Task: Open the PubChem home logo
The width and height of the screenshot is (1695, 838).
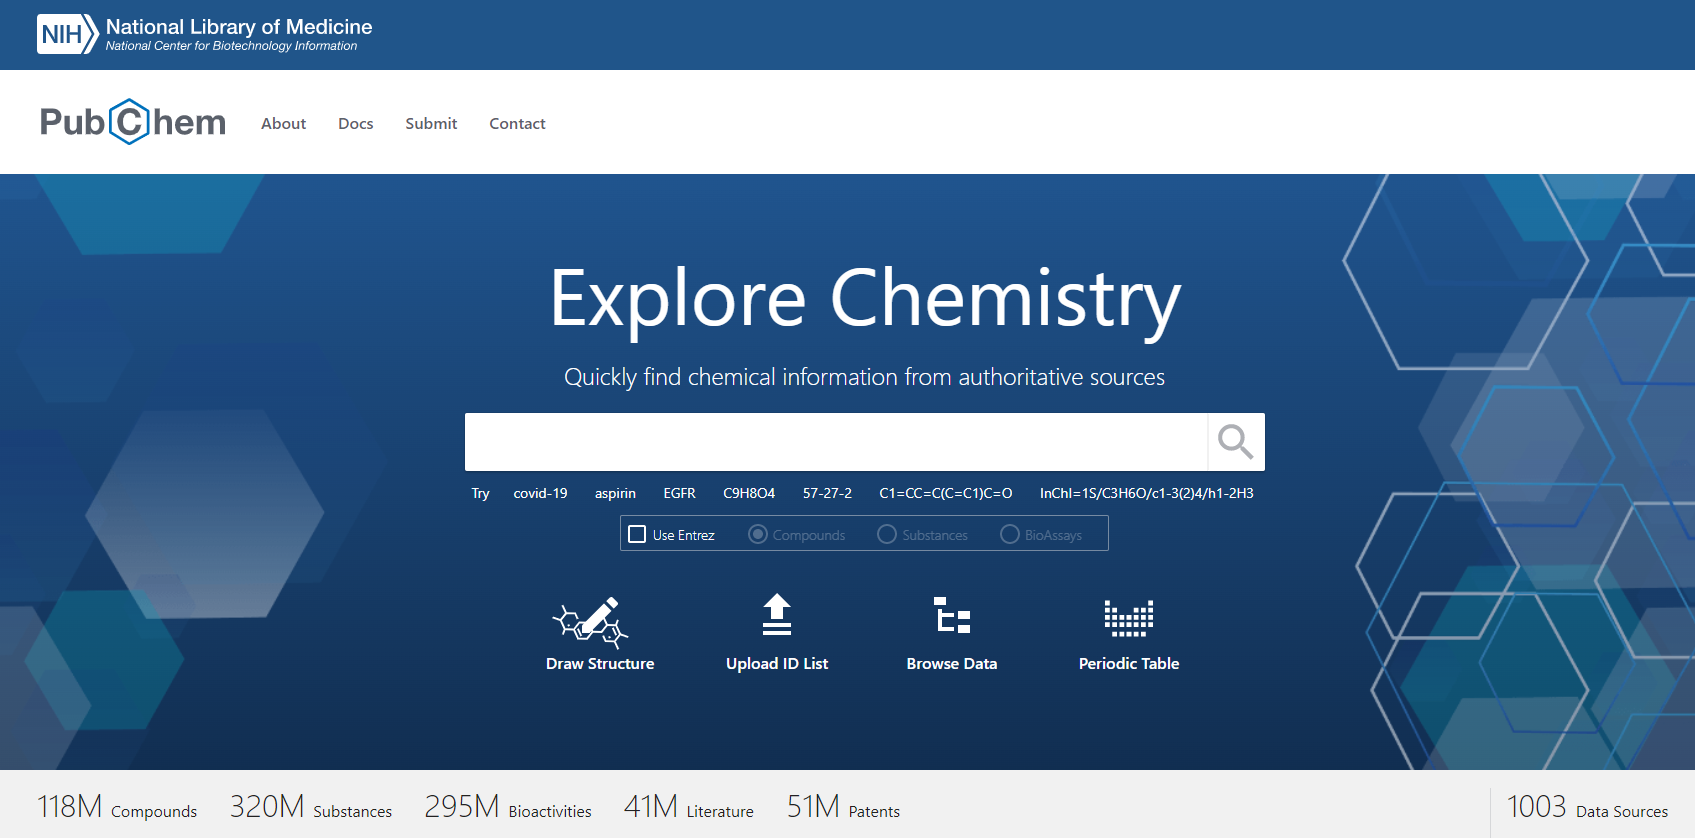Action: pos(133,122)
